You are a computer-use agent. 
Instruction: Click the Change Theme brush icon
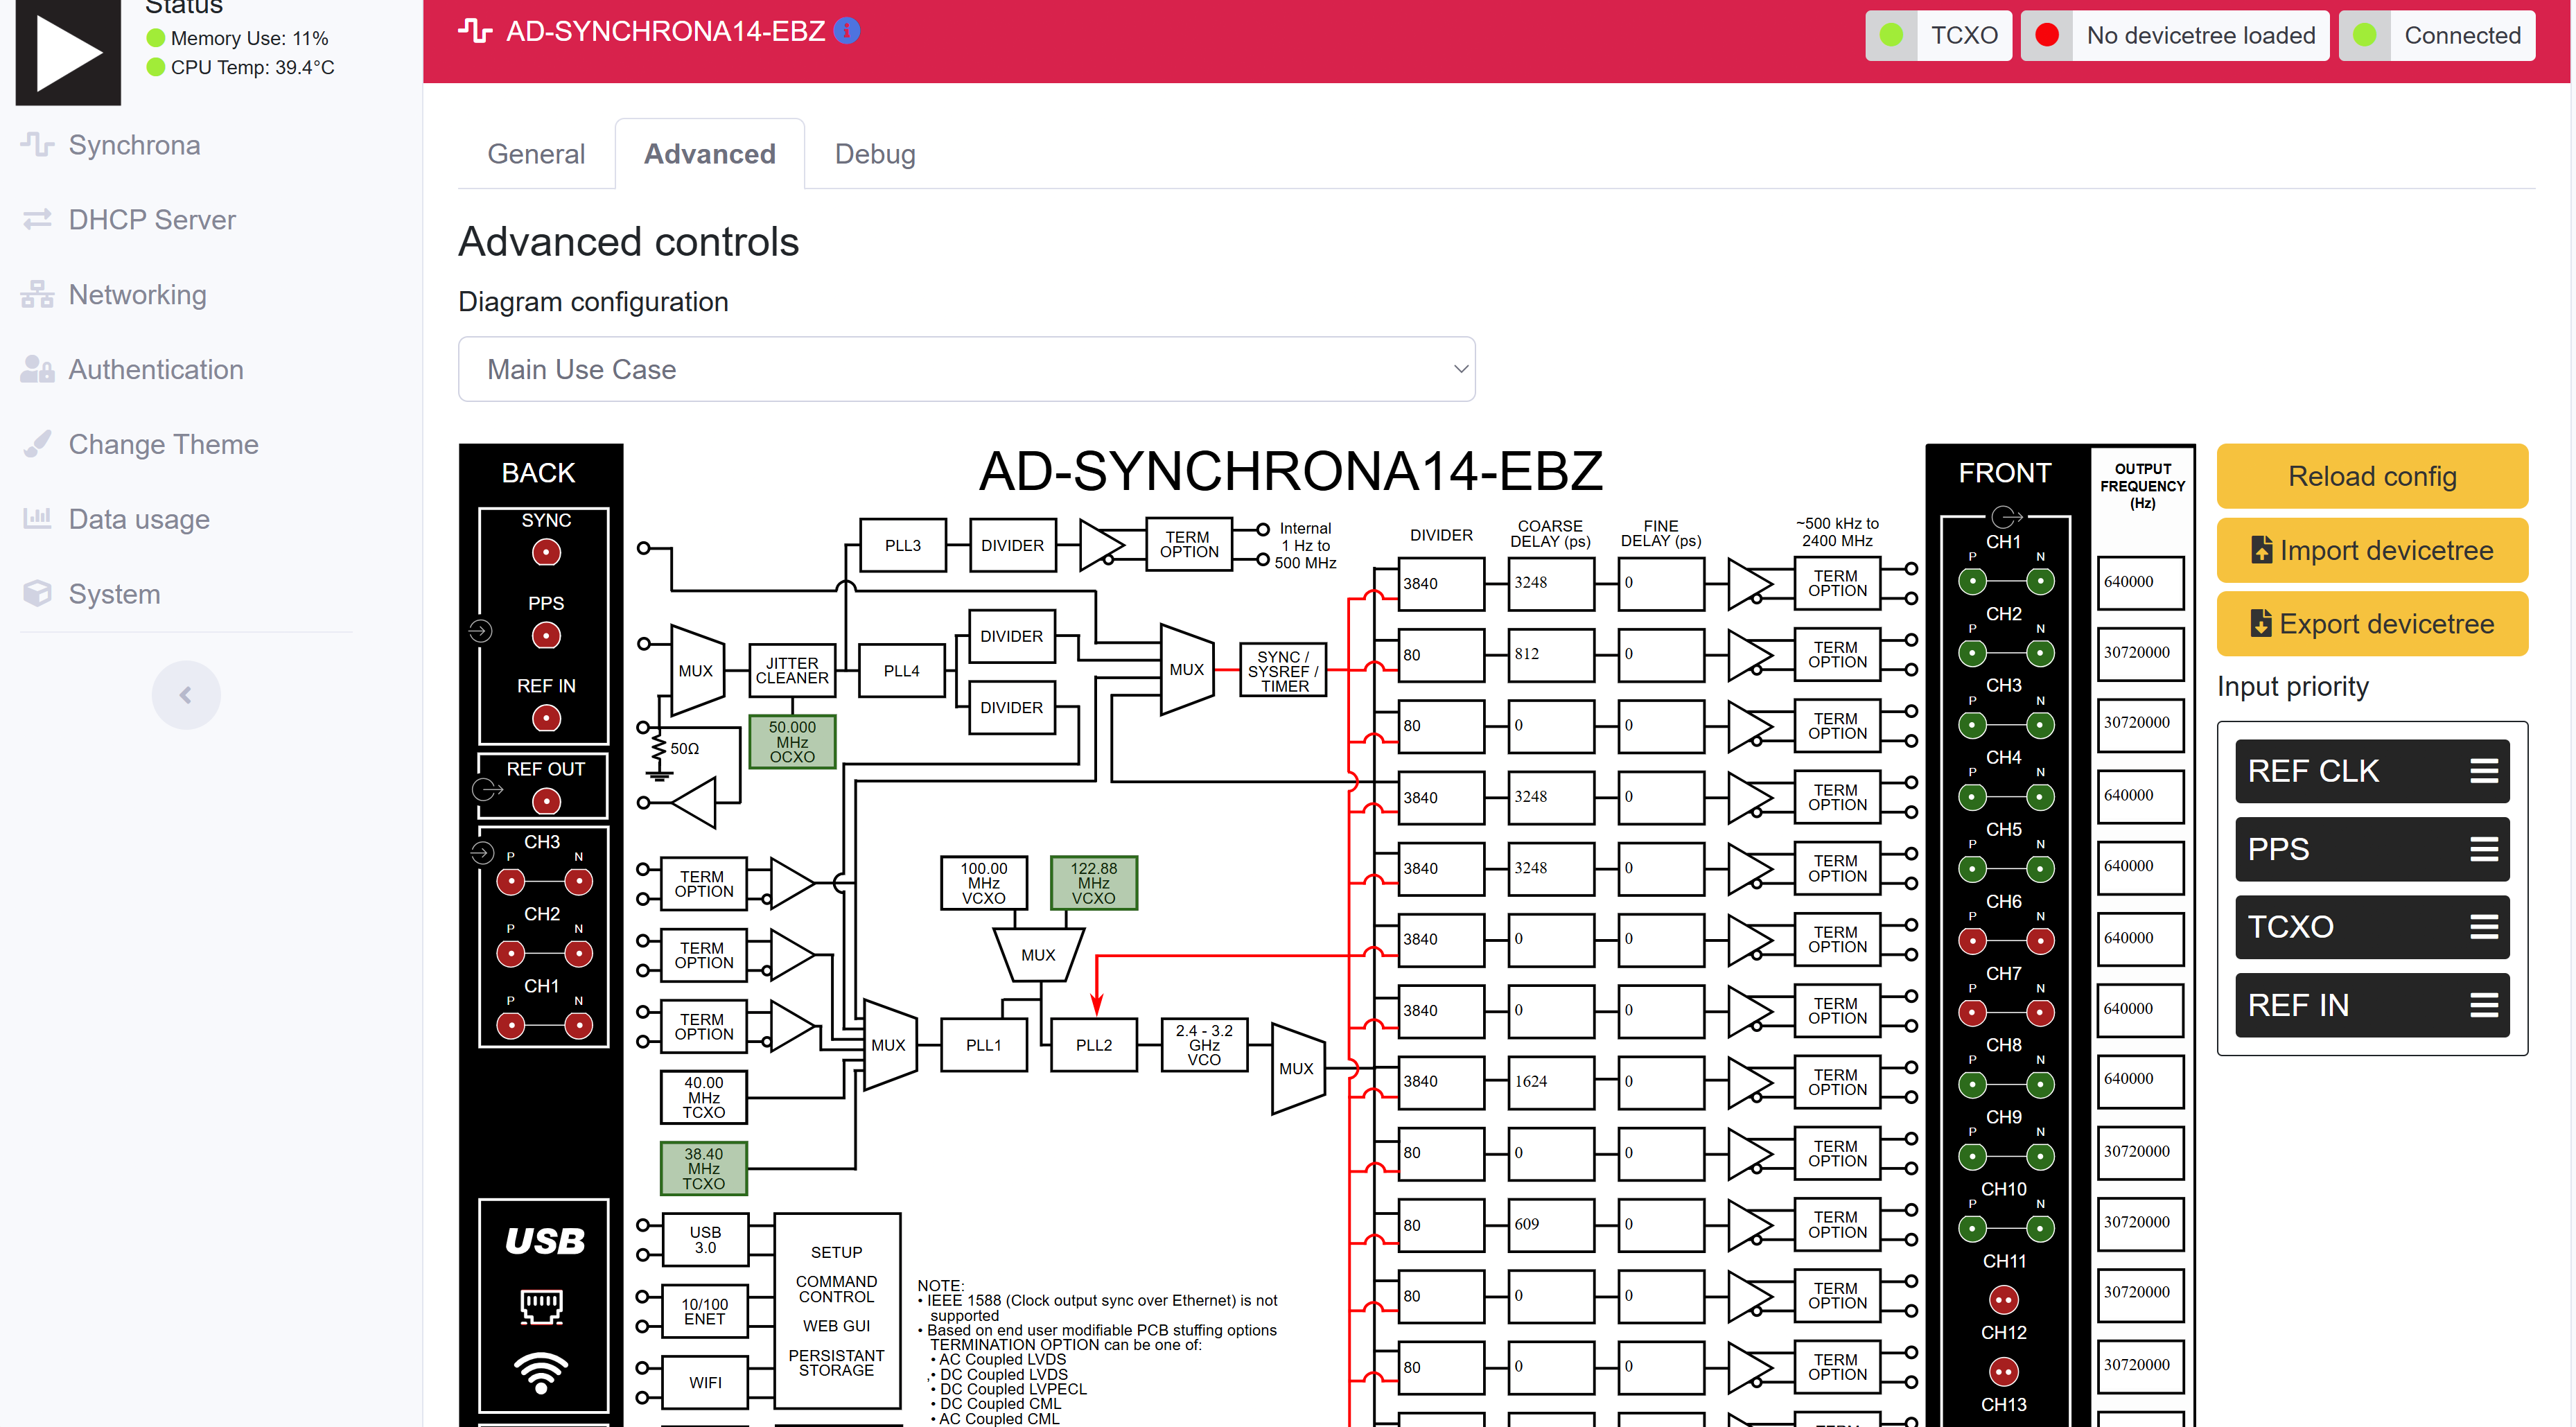click(38, 444)
